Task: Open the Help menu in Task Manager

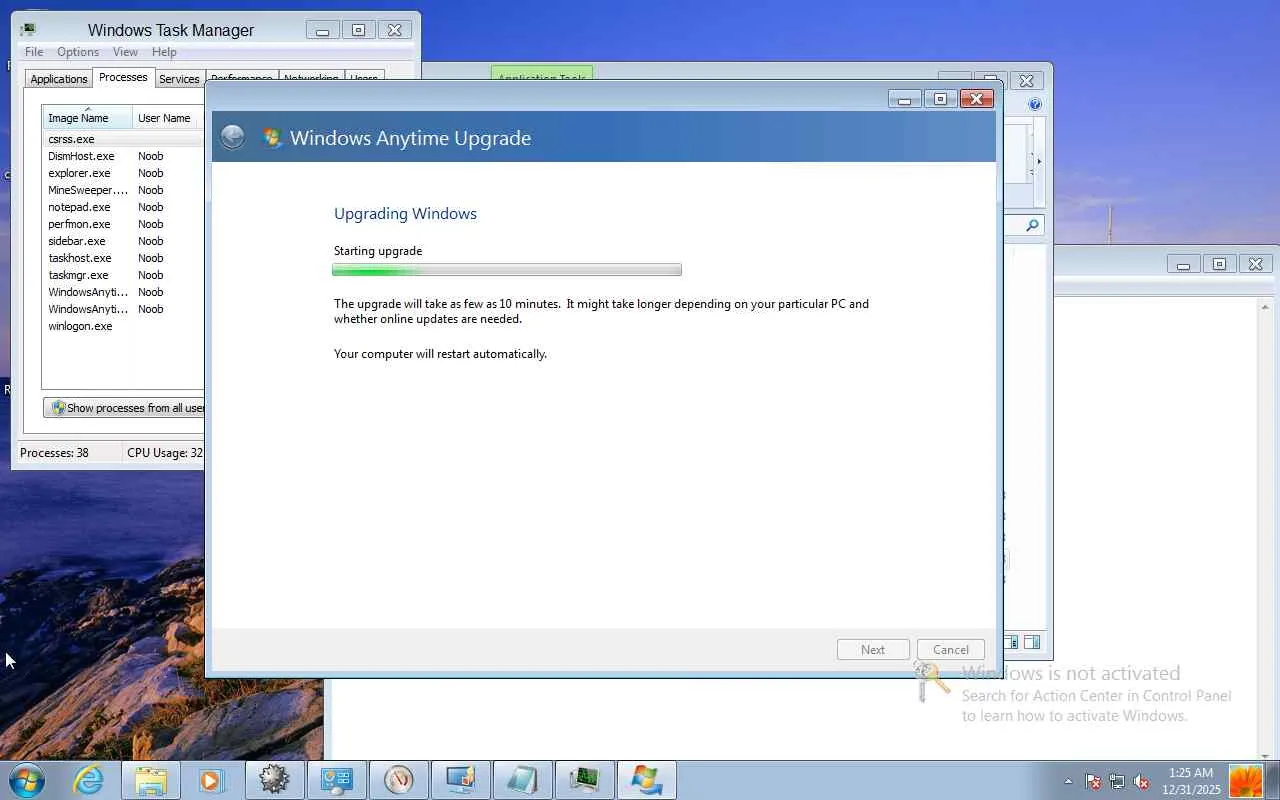Action: tap(164, 52)
